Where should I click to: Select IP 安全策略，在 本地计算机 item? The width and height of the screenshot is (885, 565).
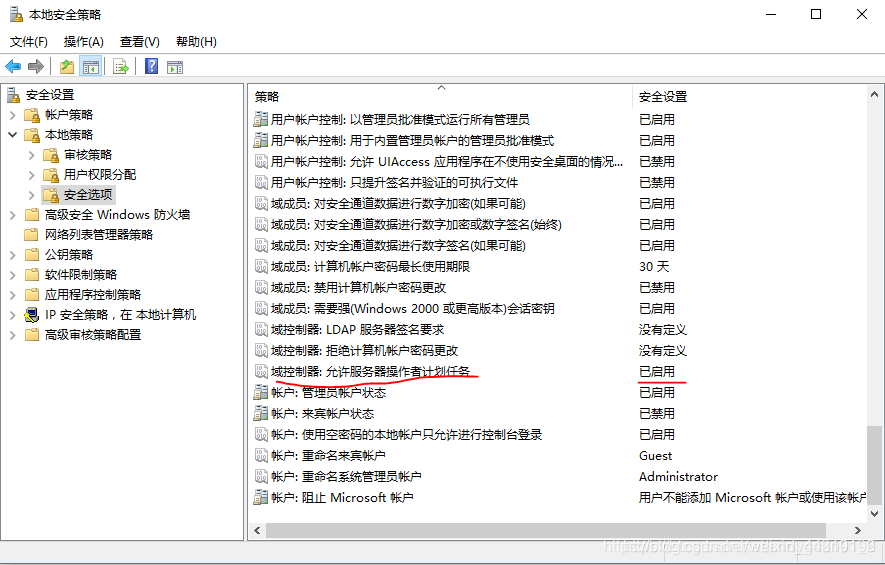click(x=120, y=315)
